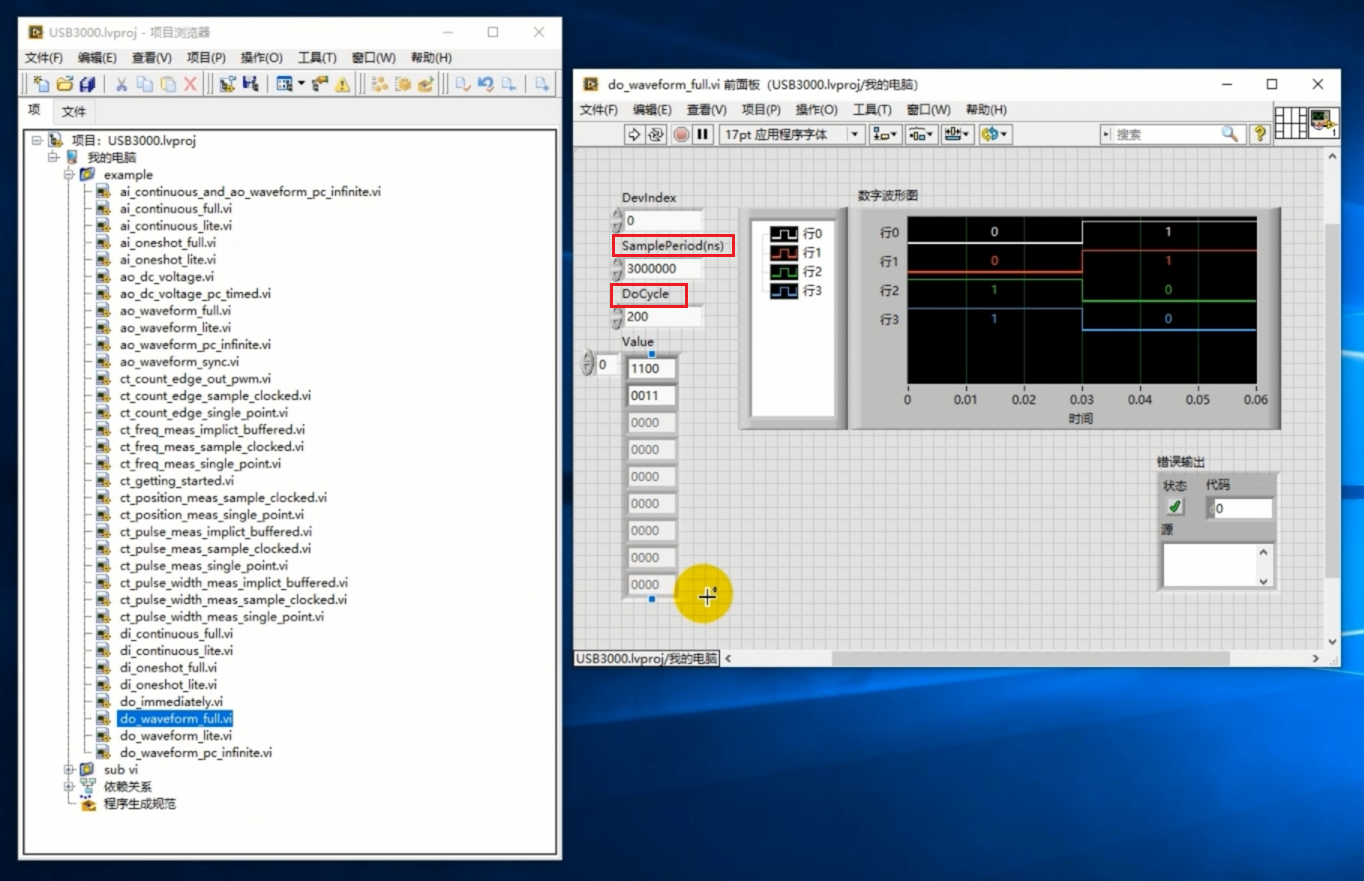The height and width of the screenshot is (881, 1364).
Task: Click the red Delete X icon
Action: pos(190,84)
